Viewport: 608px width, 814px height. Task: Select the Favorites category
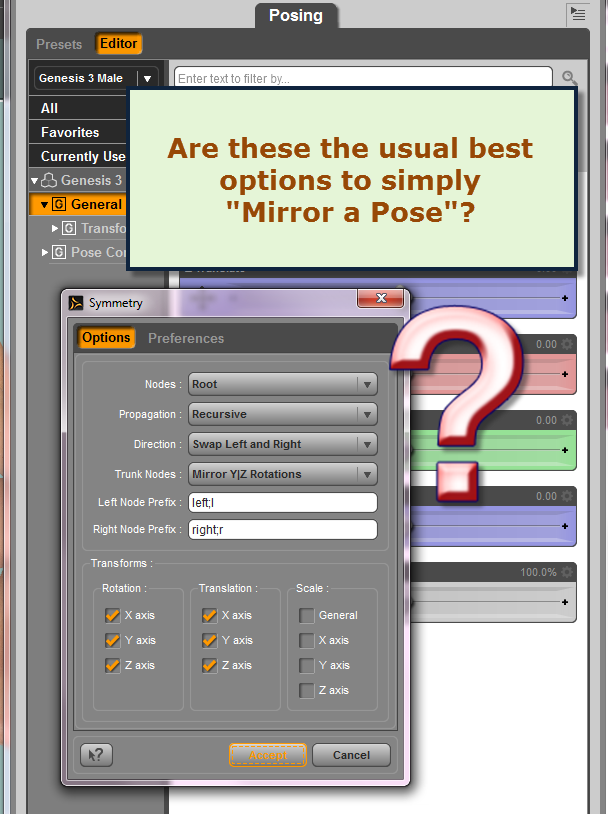click(78, 132)
